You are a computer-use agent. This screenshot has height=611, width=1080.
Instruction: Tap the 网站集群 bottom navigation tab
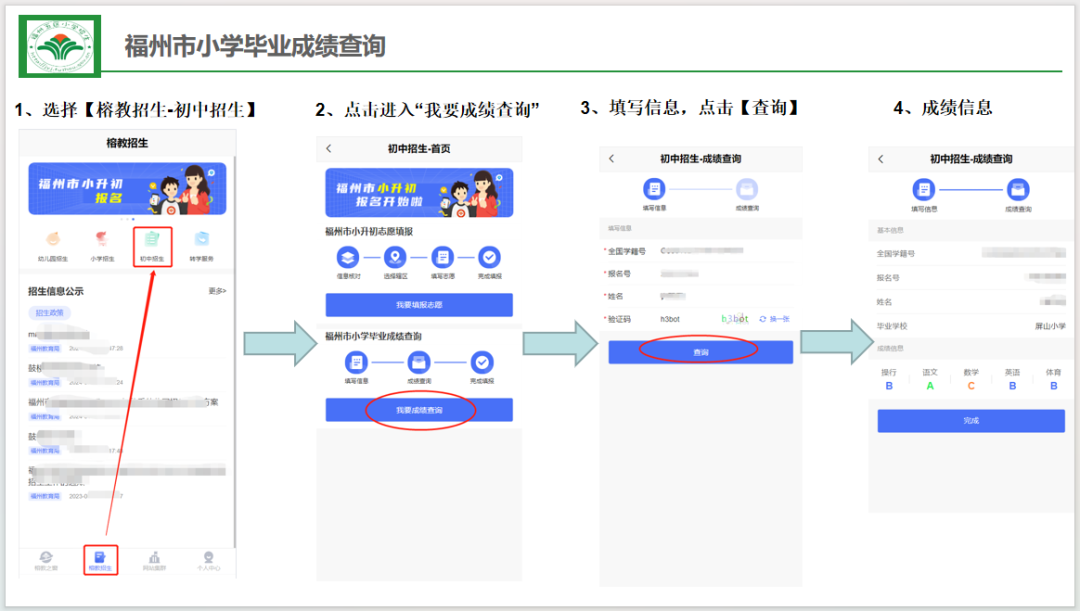click(x=154, y=561)
